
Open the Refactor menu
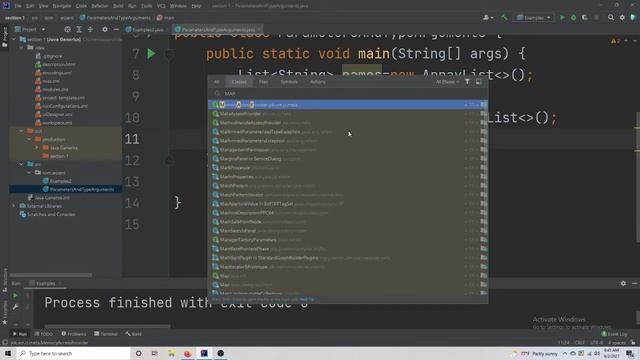point(100,6)
